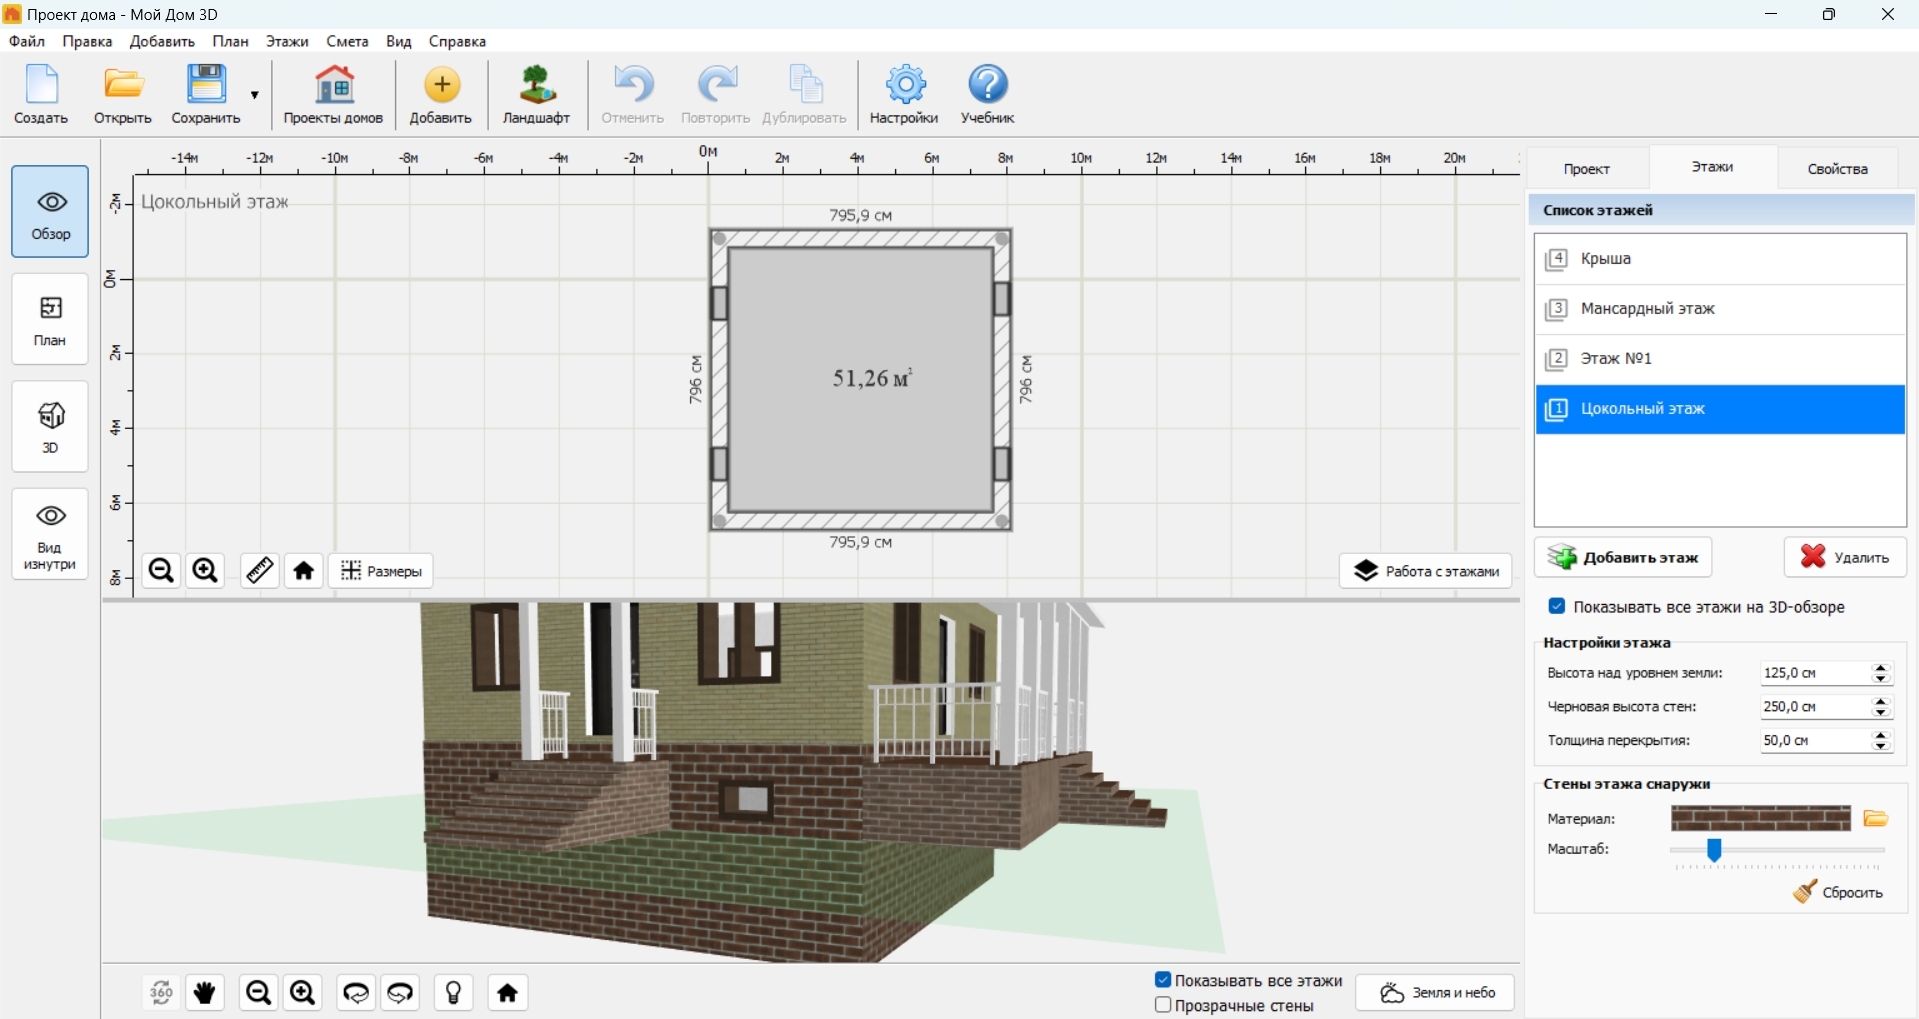
Task: Switch to the Свойства tab
Action: click(1838, 168)
